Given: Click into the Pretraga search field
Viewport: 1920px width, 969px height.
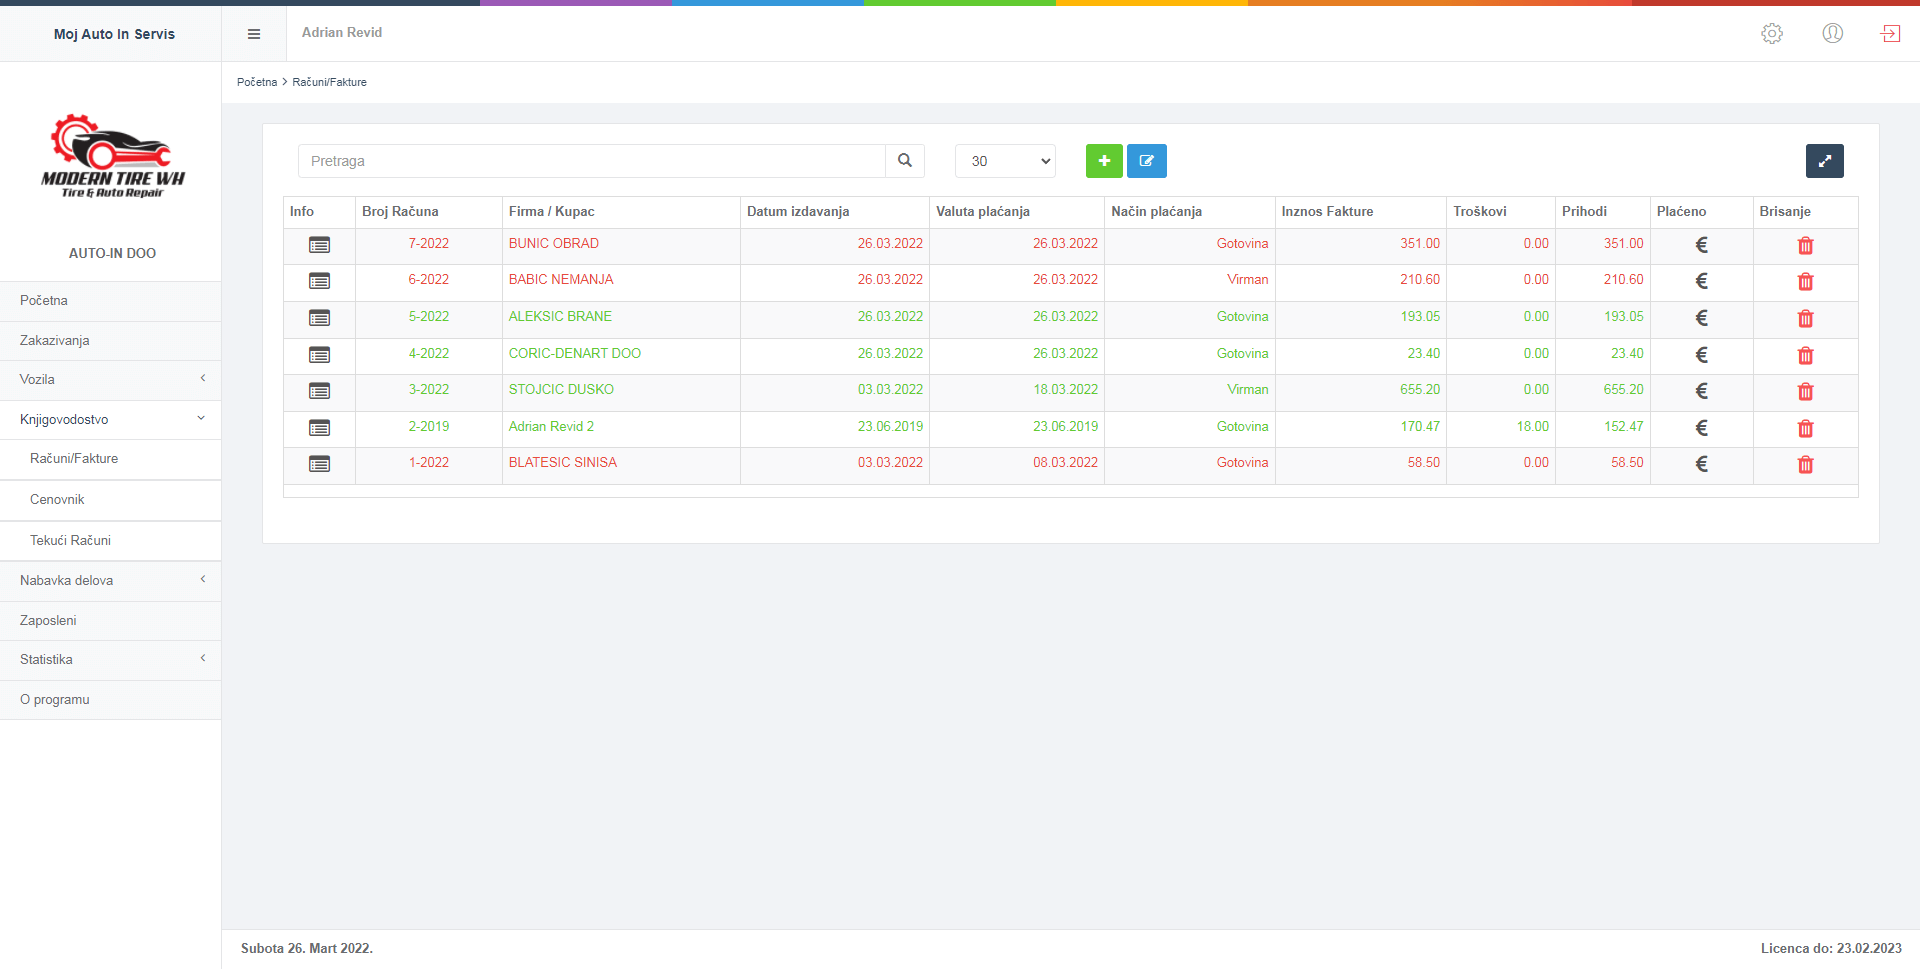Looking at the screenshot, I should click(591, 161).
